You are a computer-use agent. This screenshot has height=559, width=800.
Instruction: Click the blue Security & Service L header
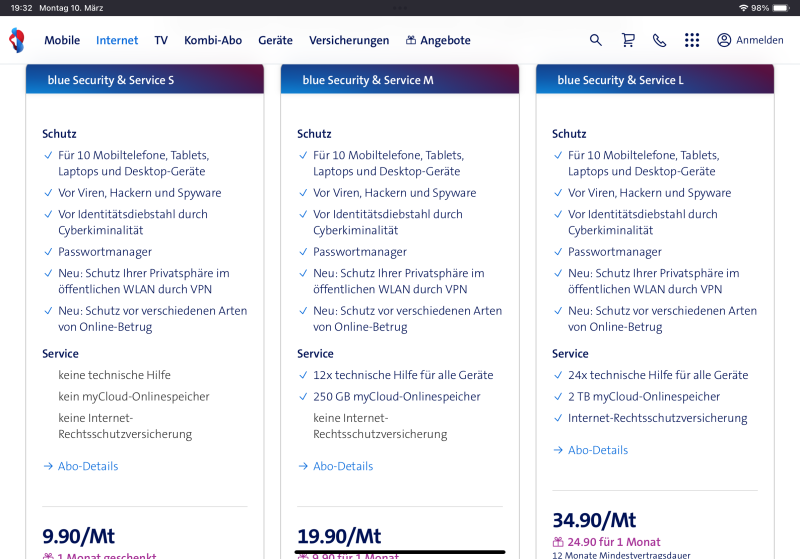654,80
